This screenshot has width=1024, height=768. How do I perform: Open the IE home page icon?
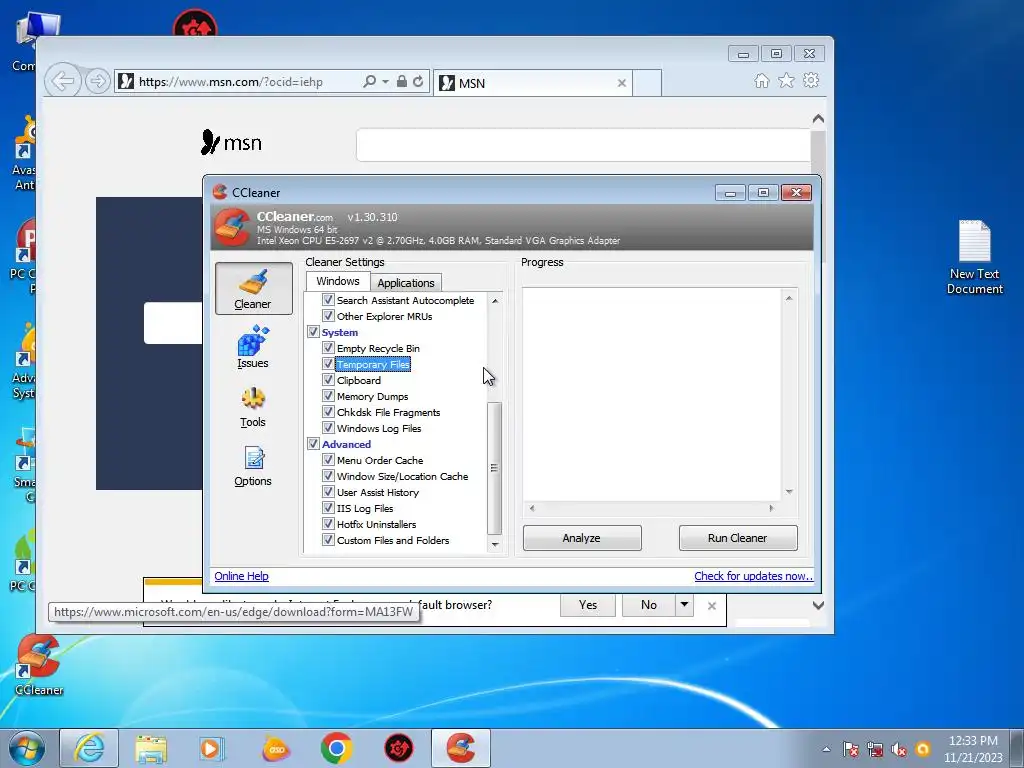click(x=761, y=80)
